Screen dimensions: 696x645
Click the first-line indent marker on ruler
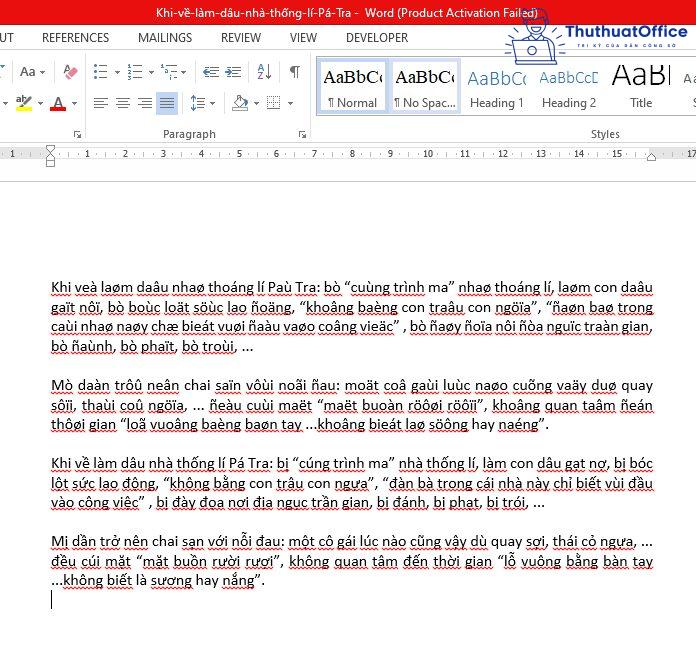coord(50,148)
